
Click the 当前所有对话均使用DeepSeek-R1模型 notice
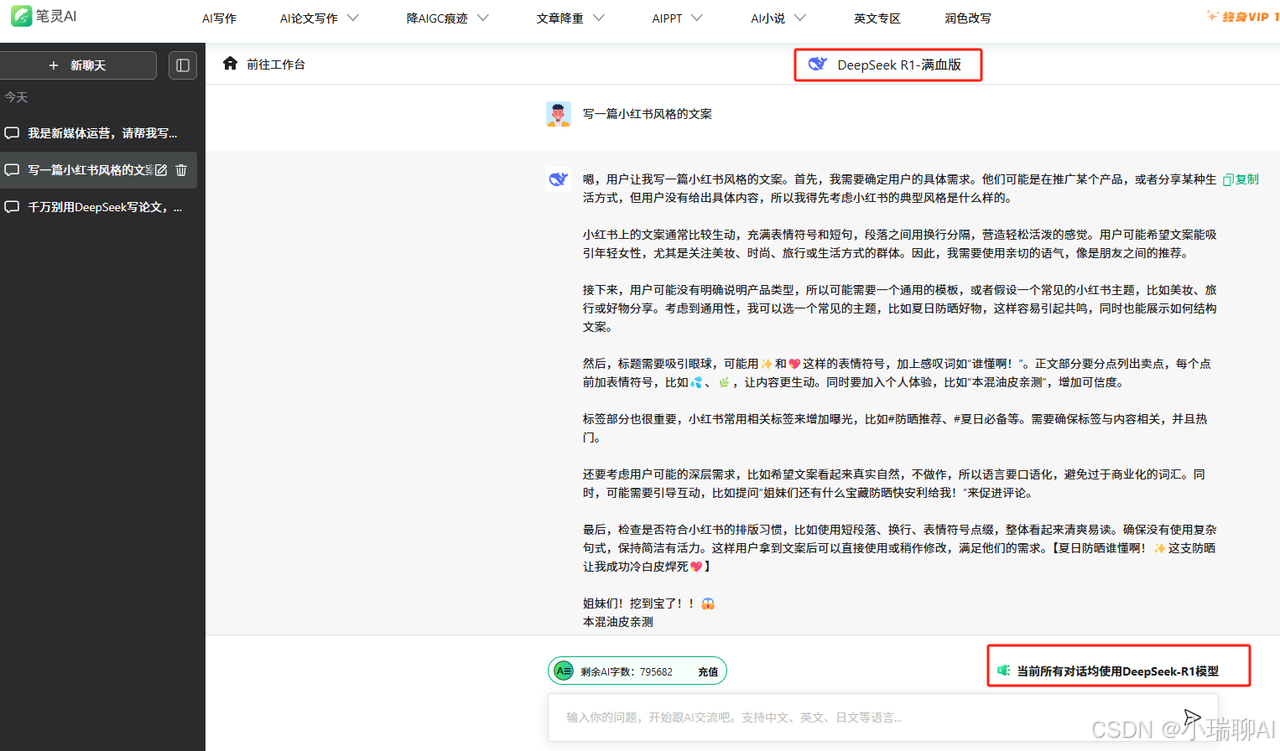coord(1117,671)
